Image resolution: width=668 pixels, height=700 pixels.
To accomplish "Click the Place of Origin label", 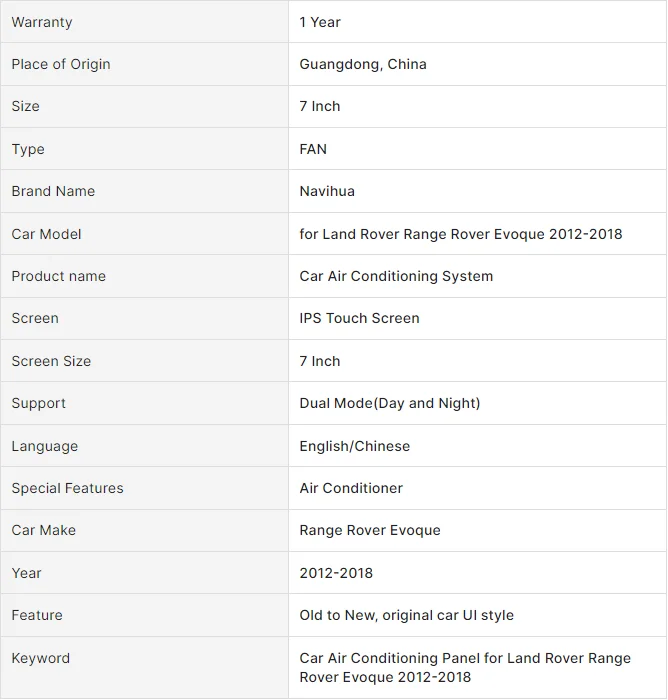I will (x=61, y=64).
